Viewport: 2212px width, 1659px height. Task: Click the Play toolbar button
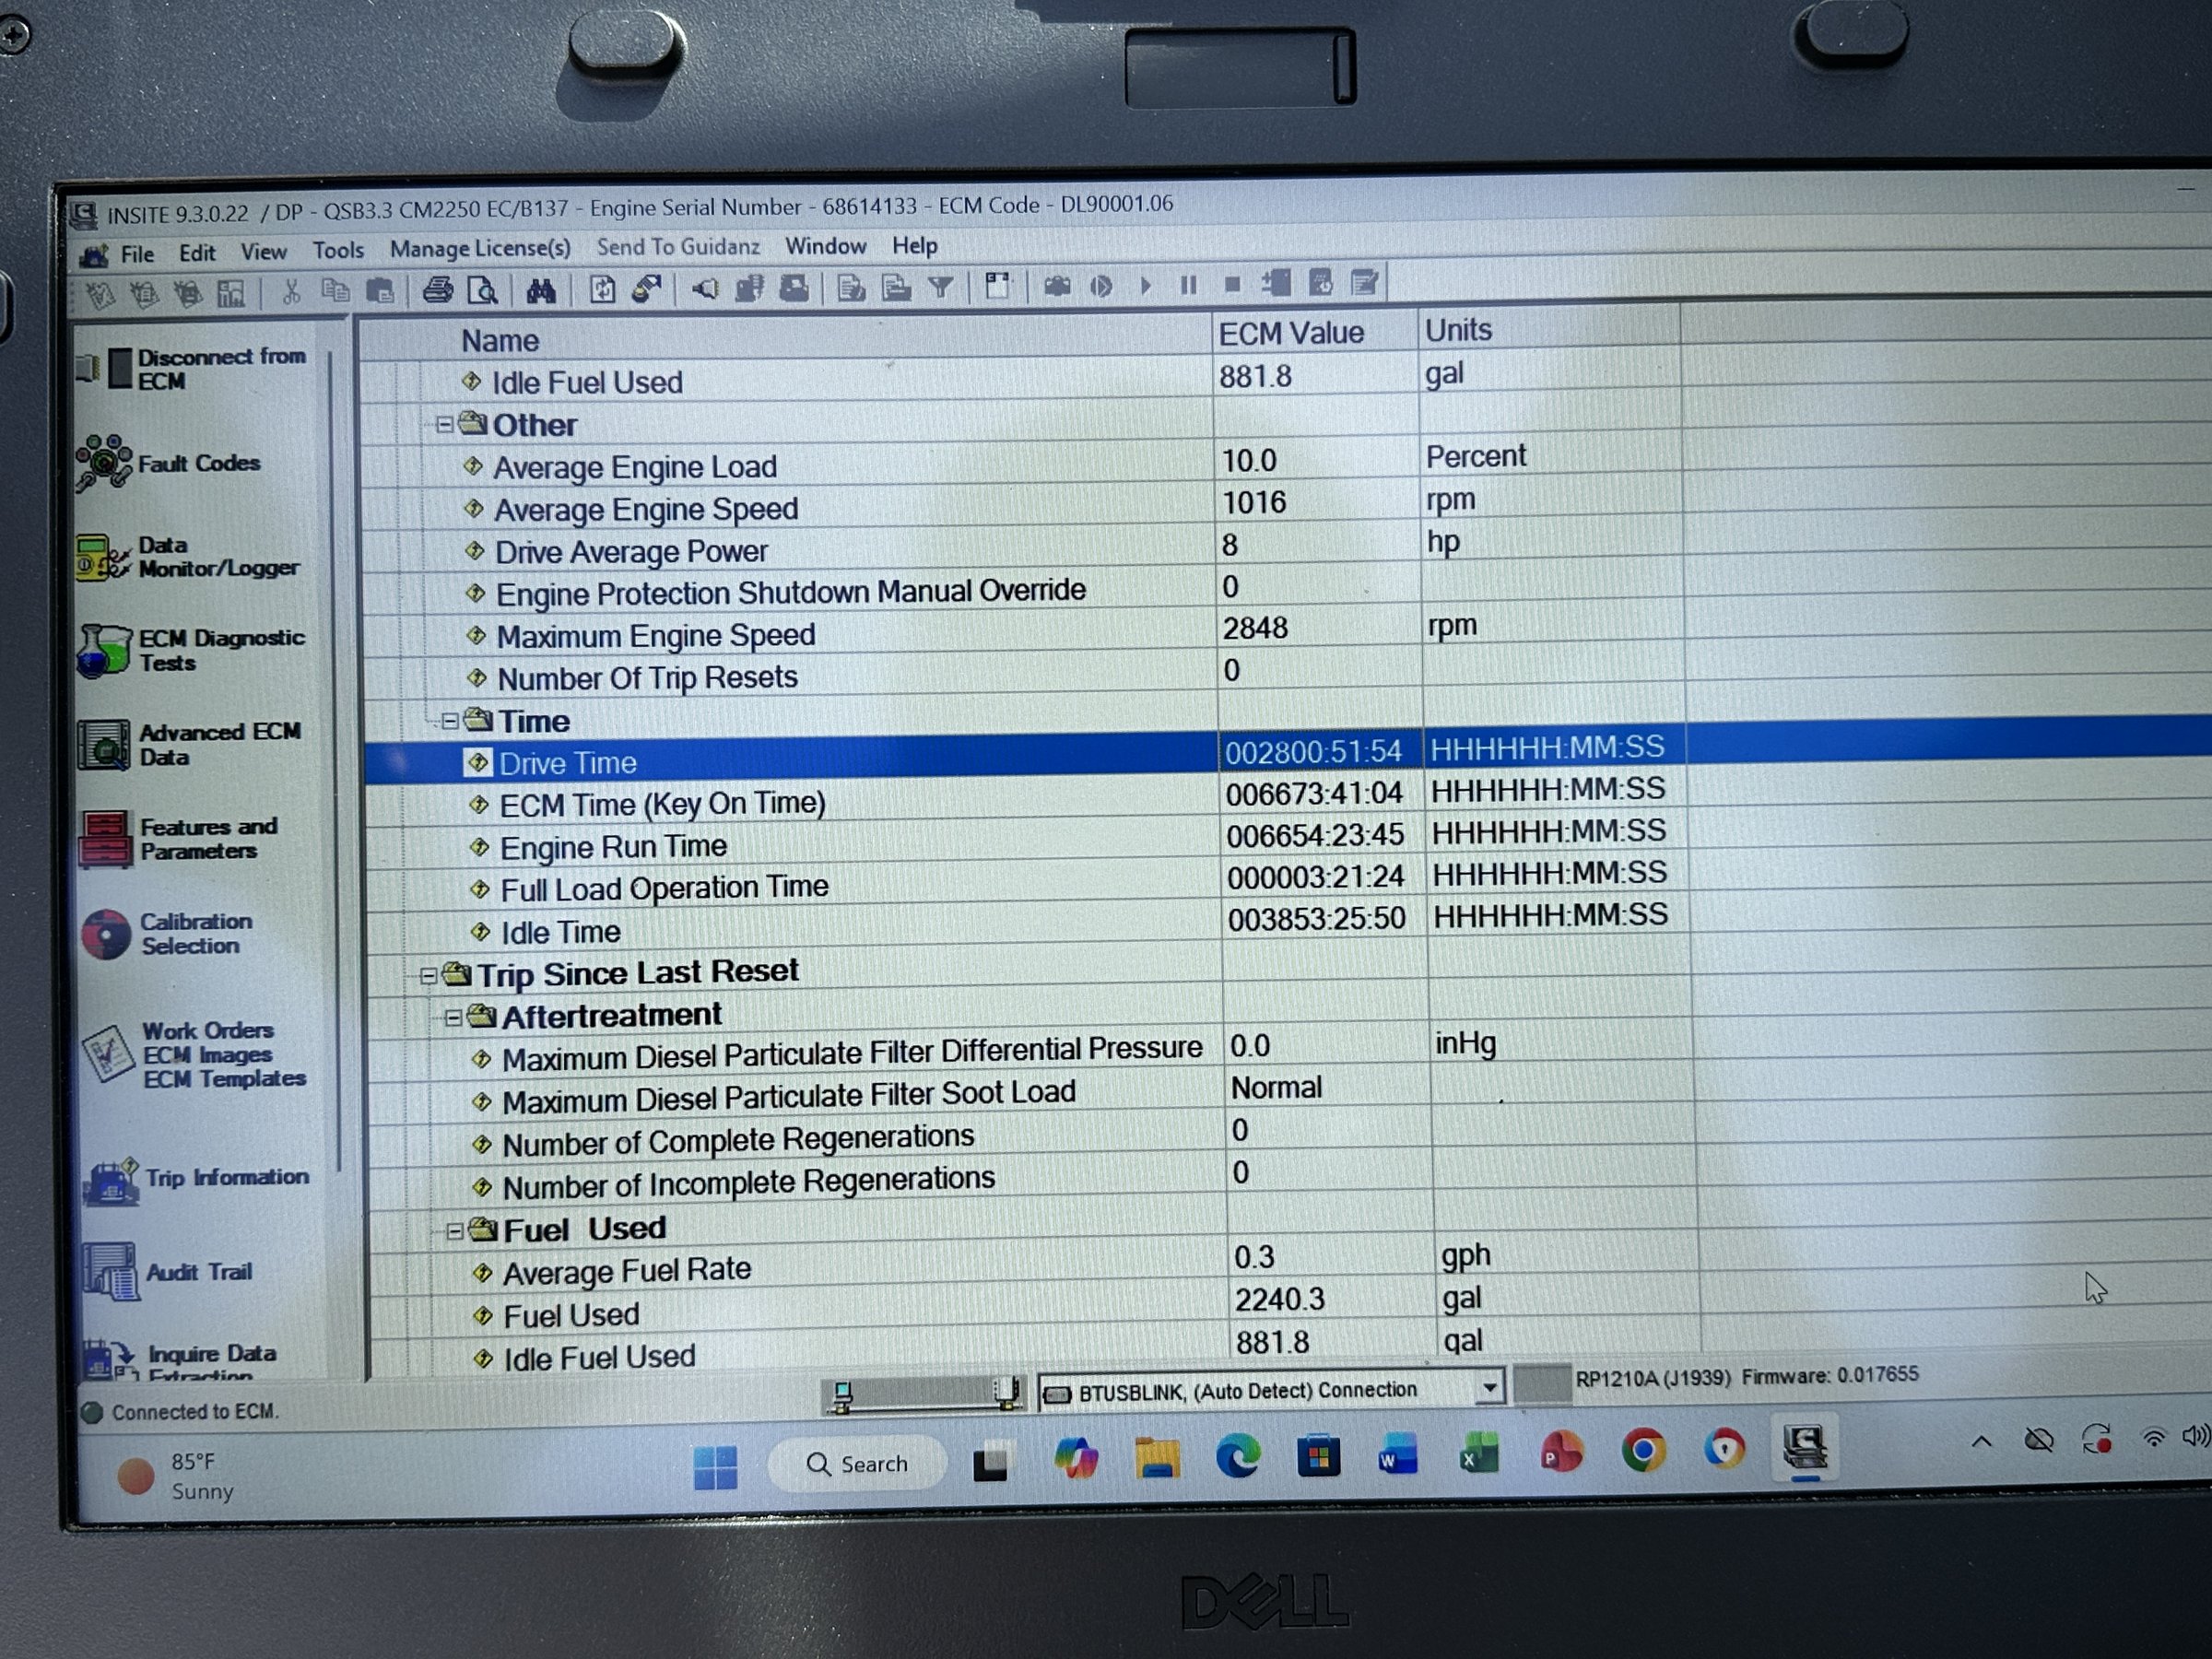click(1146, 286)
